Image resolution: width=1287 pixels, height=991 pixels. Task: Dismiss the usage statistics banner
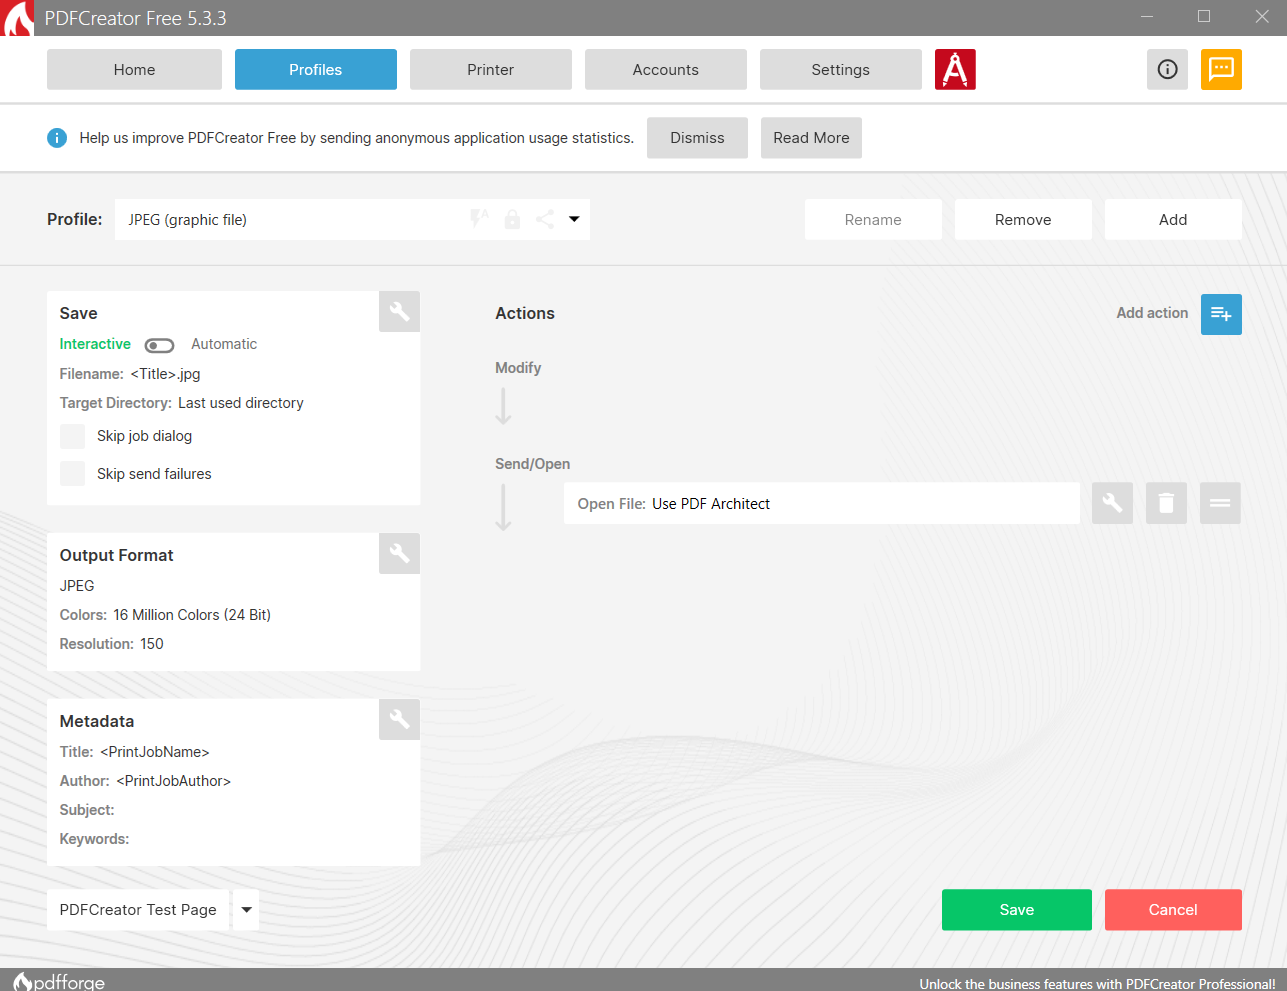coord(697,137)
